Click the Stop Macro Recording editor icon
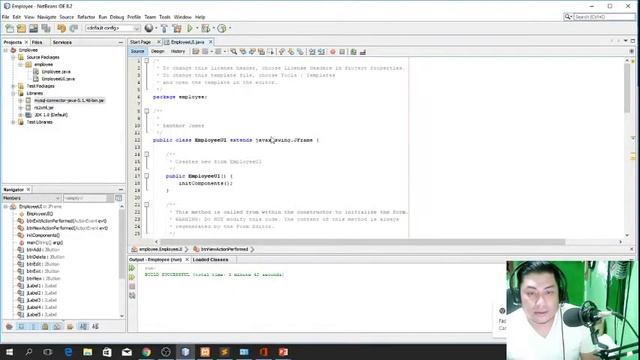Image resolution: width=640 pixels, height=360 pixels. [x=342, y=52]
